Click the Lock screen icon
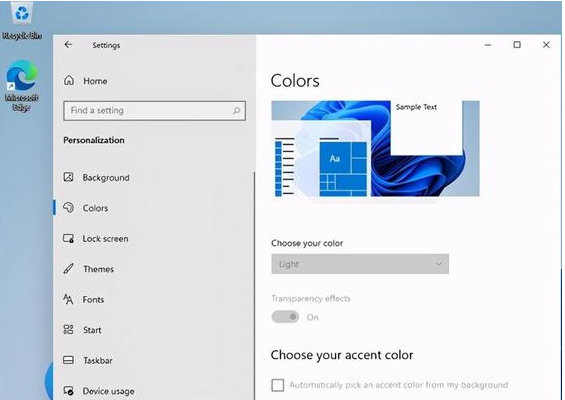Screen dimensions: 565x400 68,238
